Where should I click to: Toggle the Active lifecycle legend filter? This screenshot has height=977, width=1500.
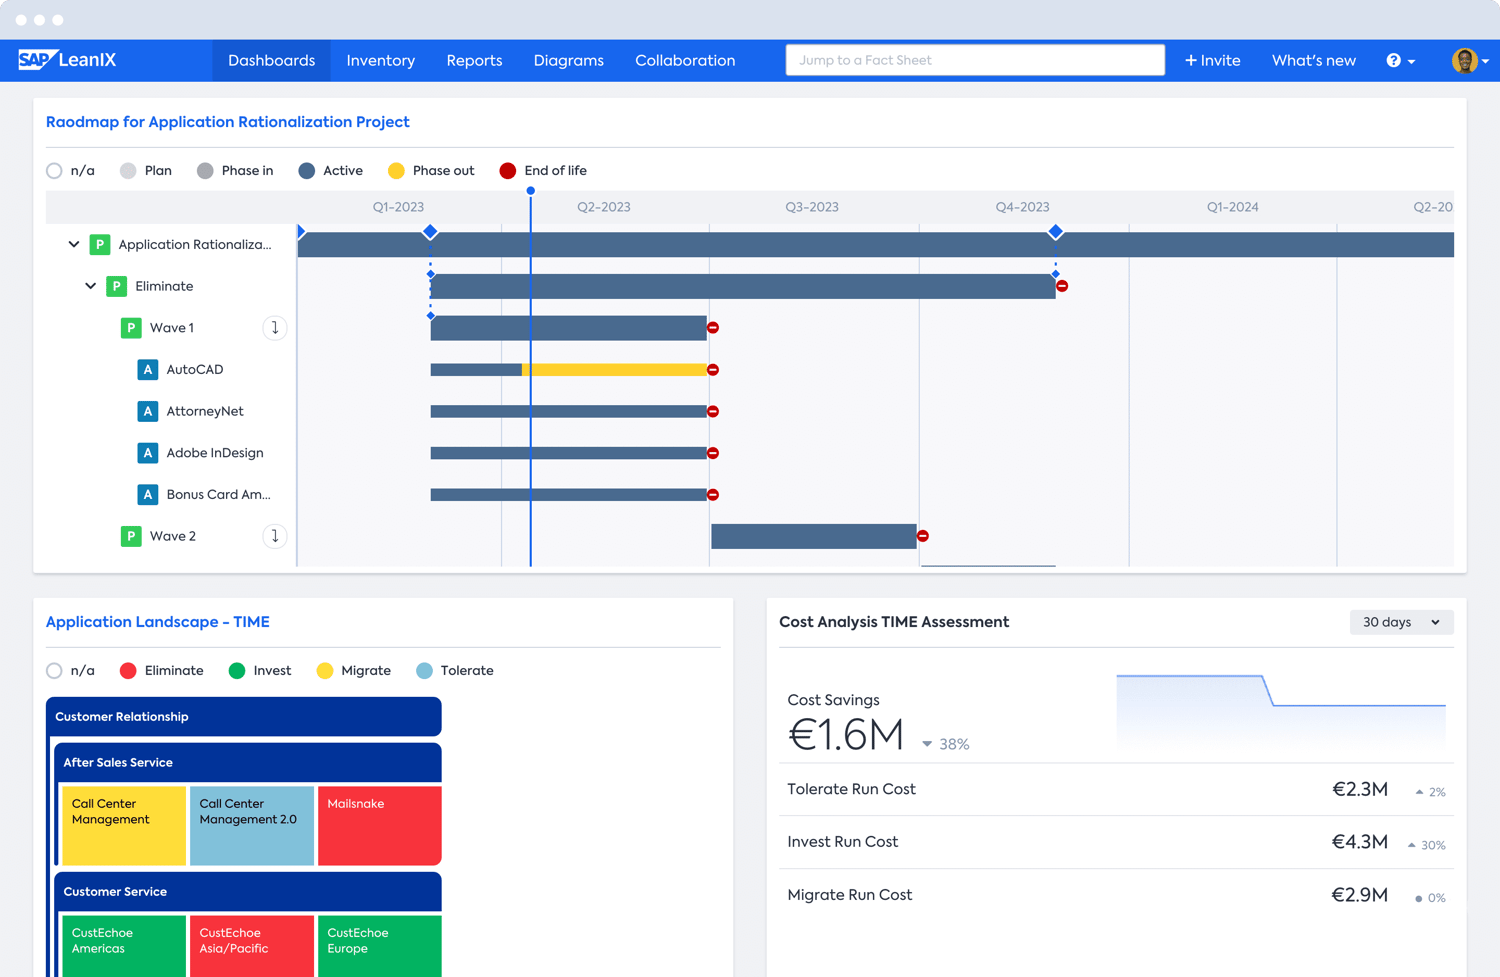[307, 170]
